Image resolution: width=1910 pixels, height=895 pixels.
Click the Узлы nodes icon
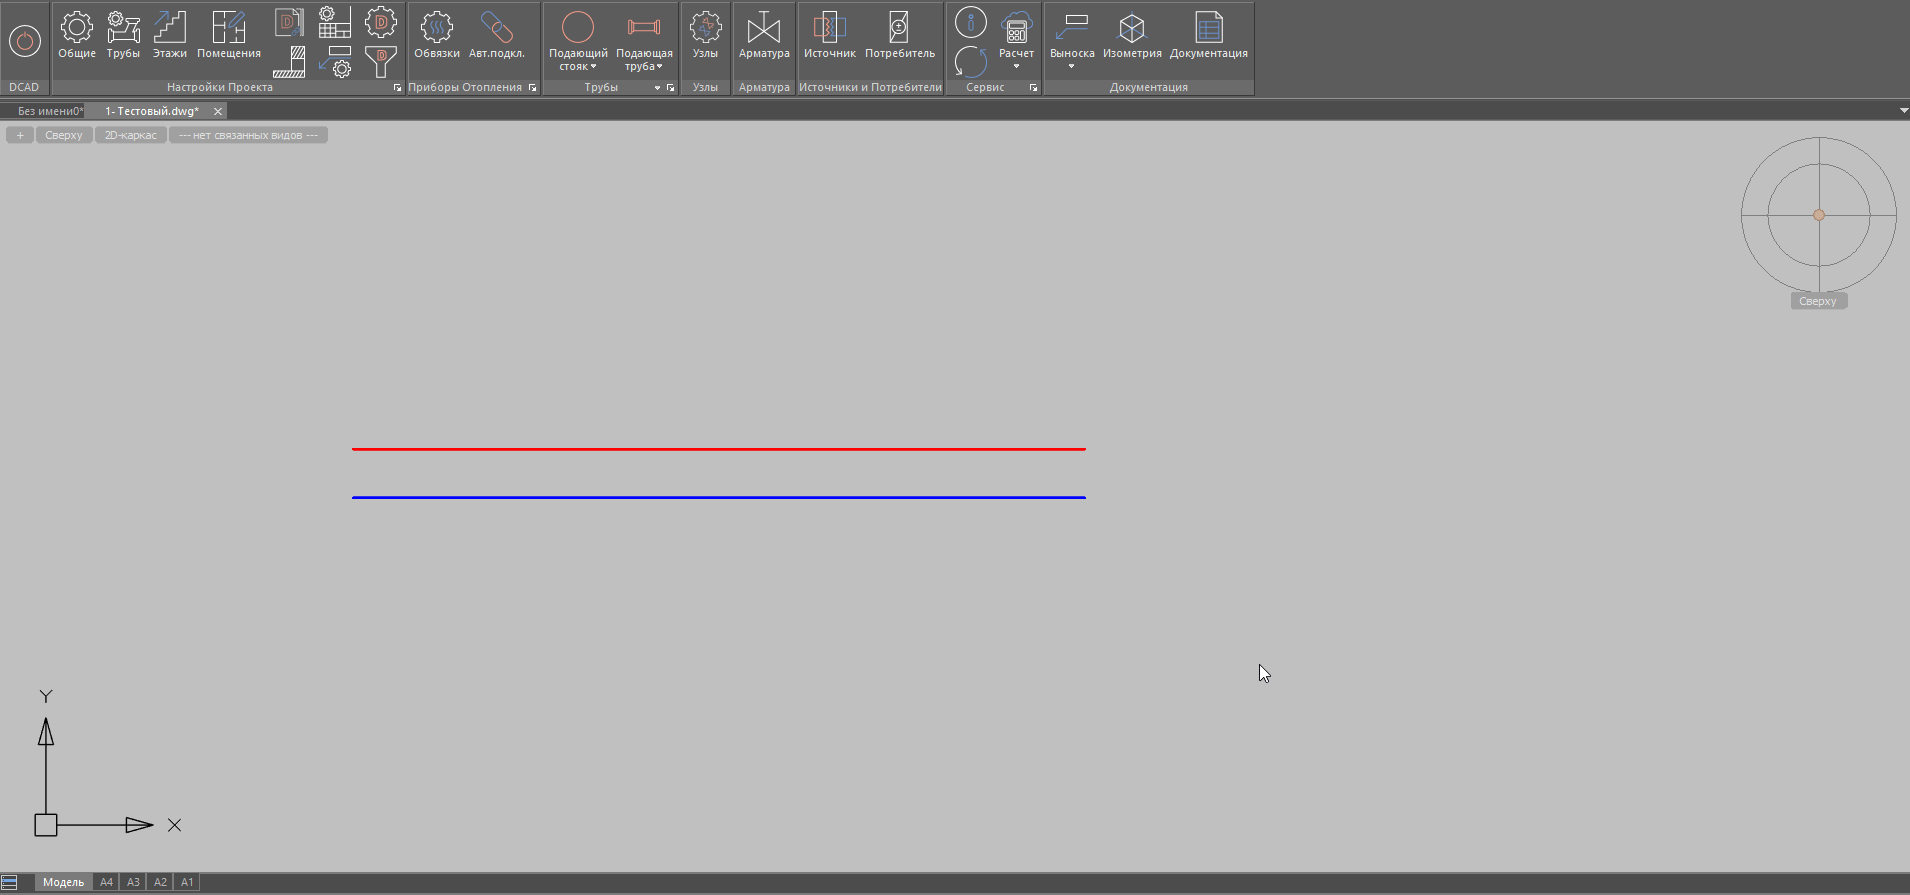pos(705,36)
